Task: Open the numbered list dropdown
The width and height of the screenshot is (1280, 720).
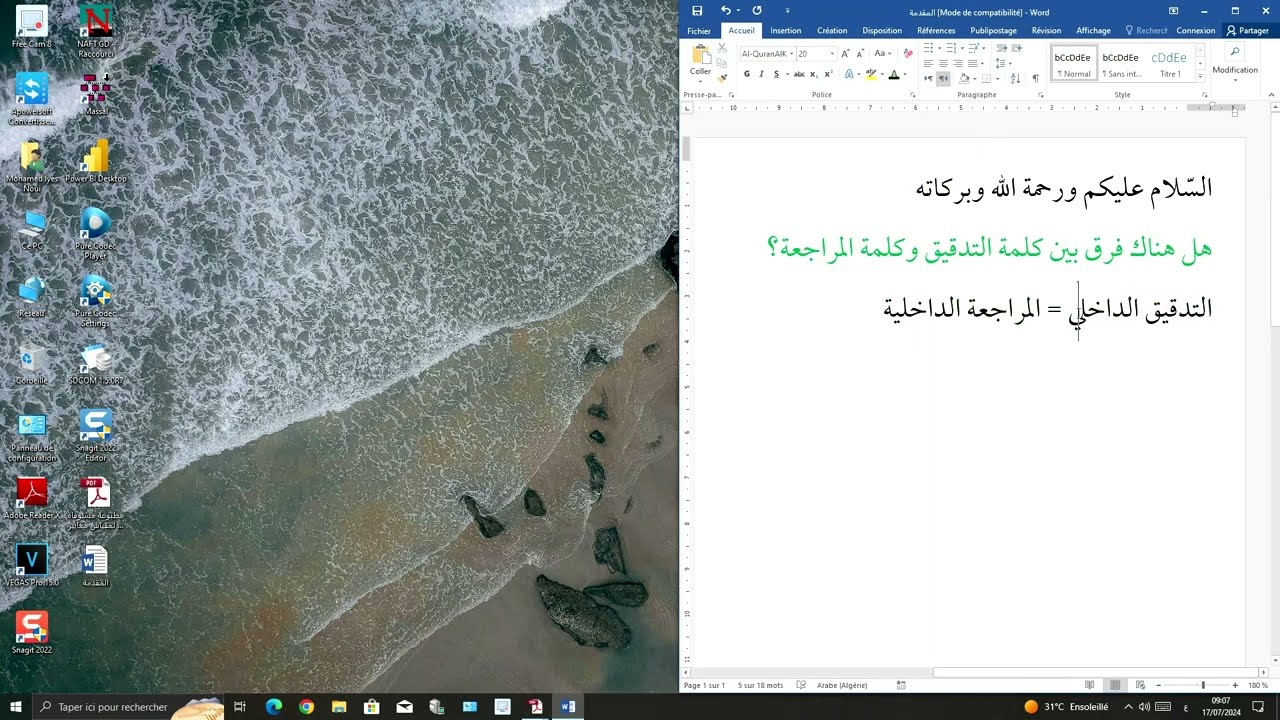Action: pos(962,48)
